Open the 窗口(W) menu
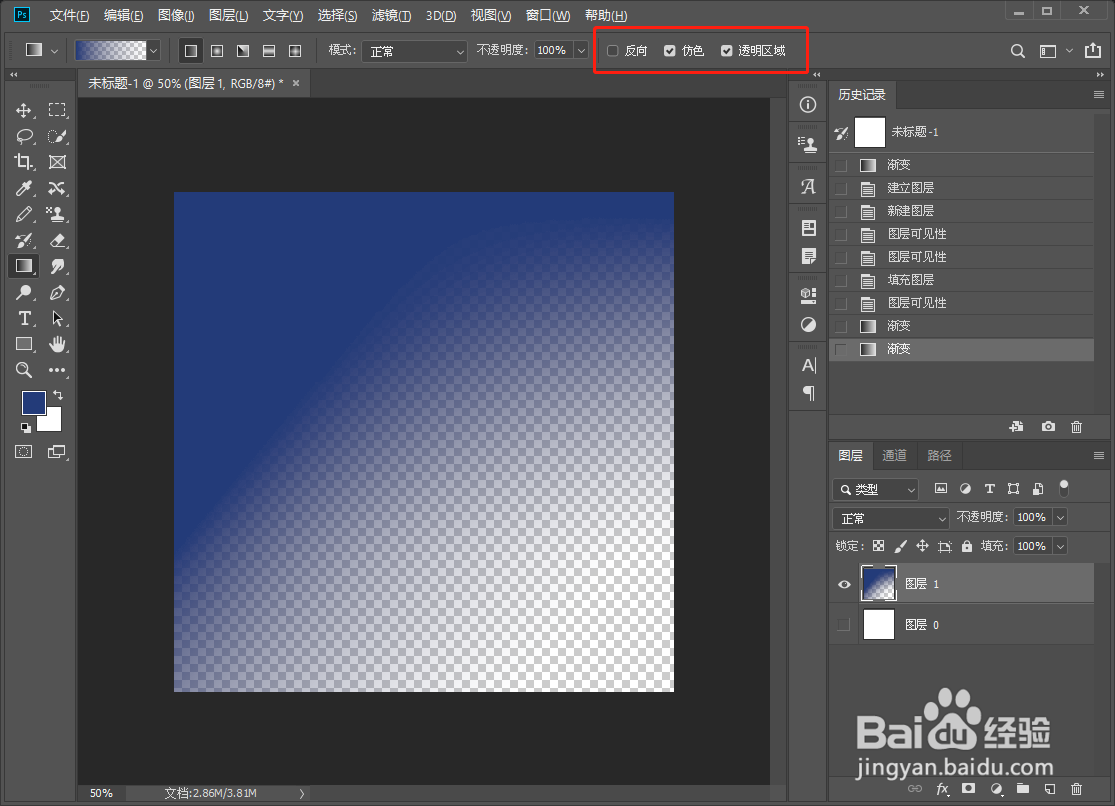Viewport: 1115px width, 806px height. click(x=548, y=15)
